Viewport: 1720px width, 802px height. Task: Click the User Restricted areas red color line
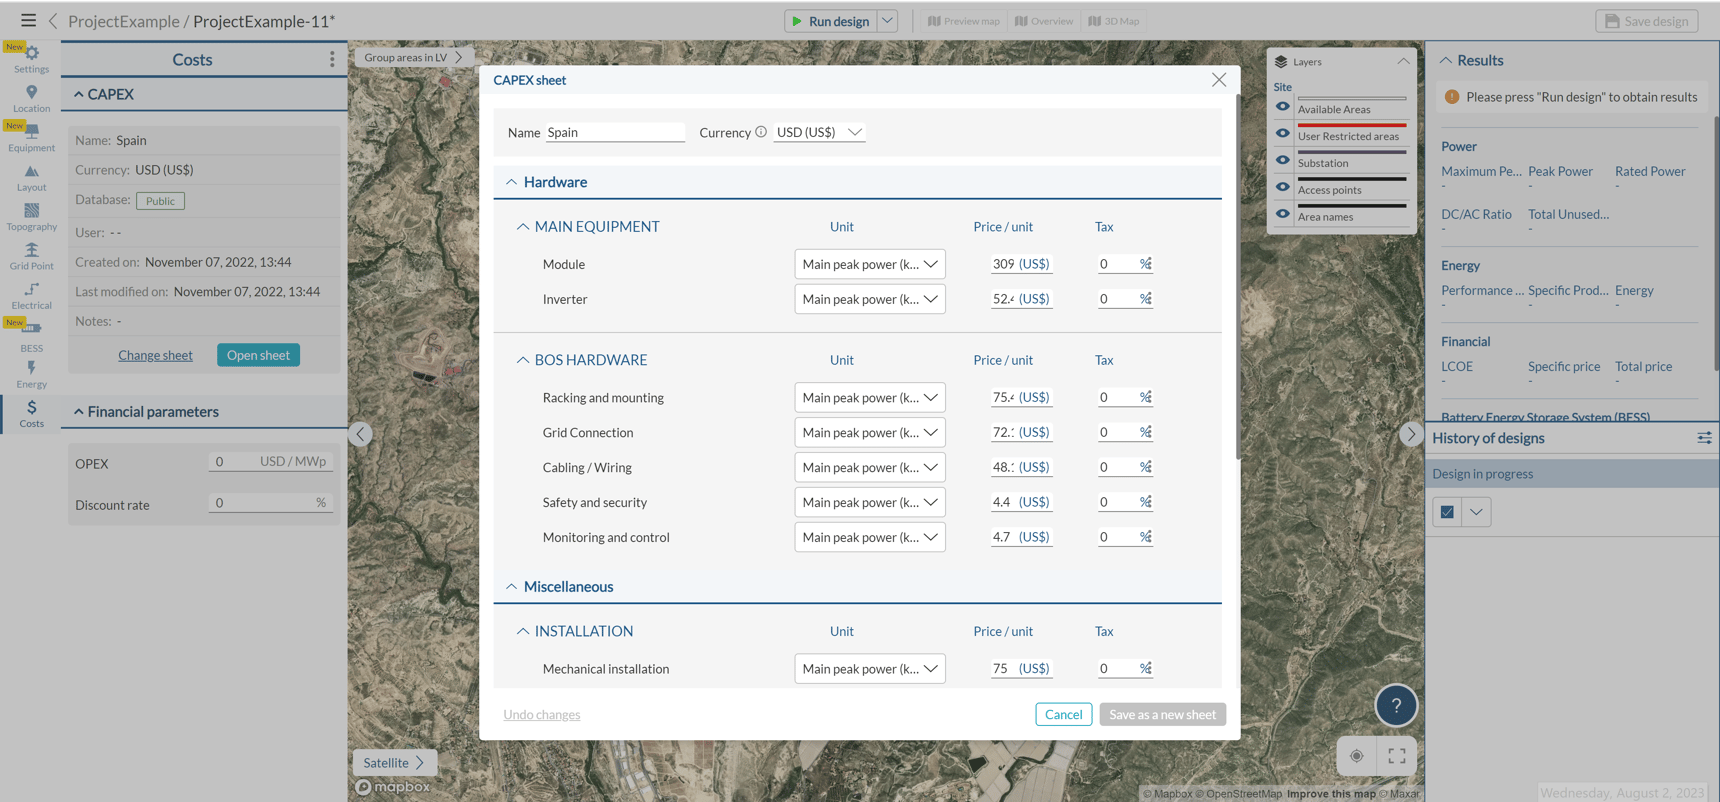click(1351, 125)
